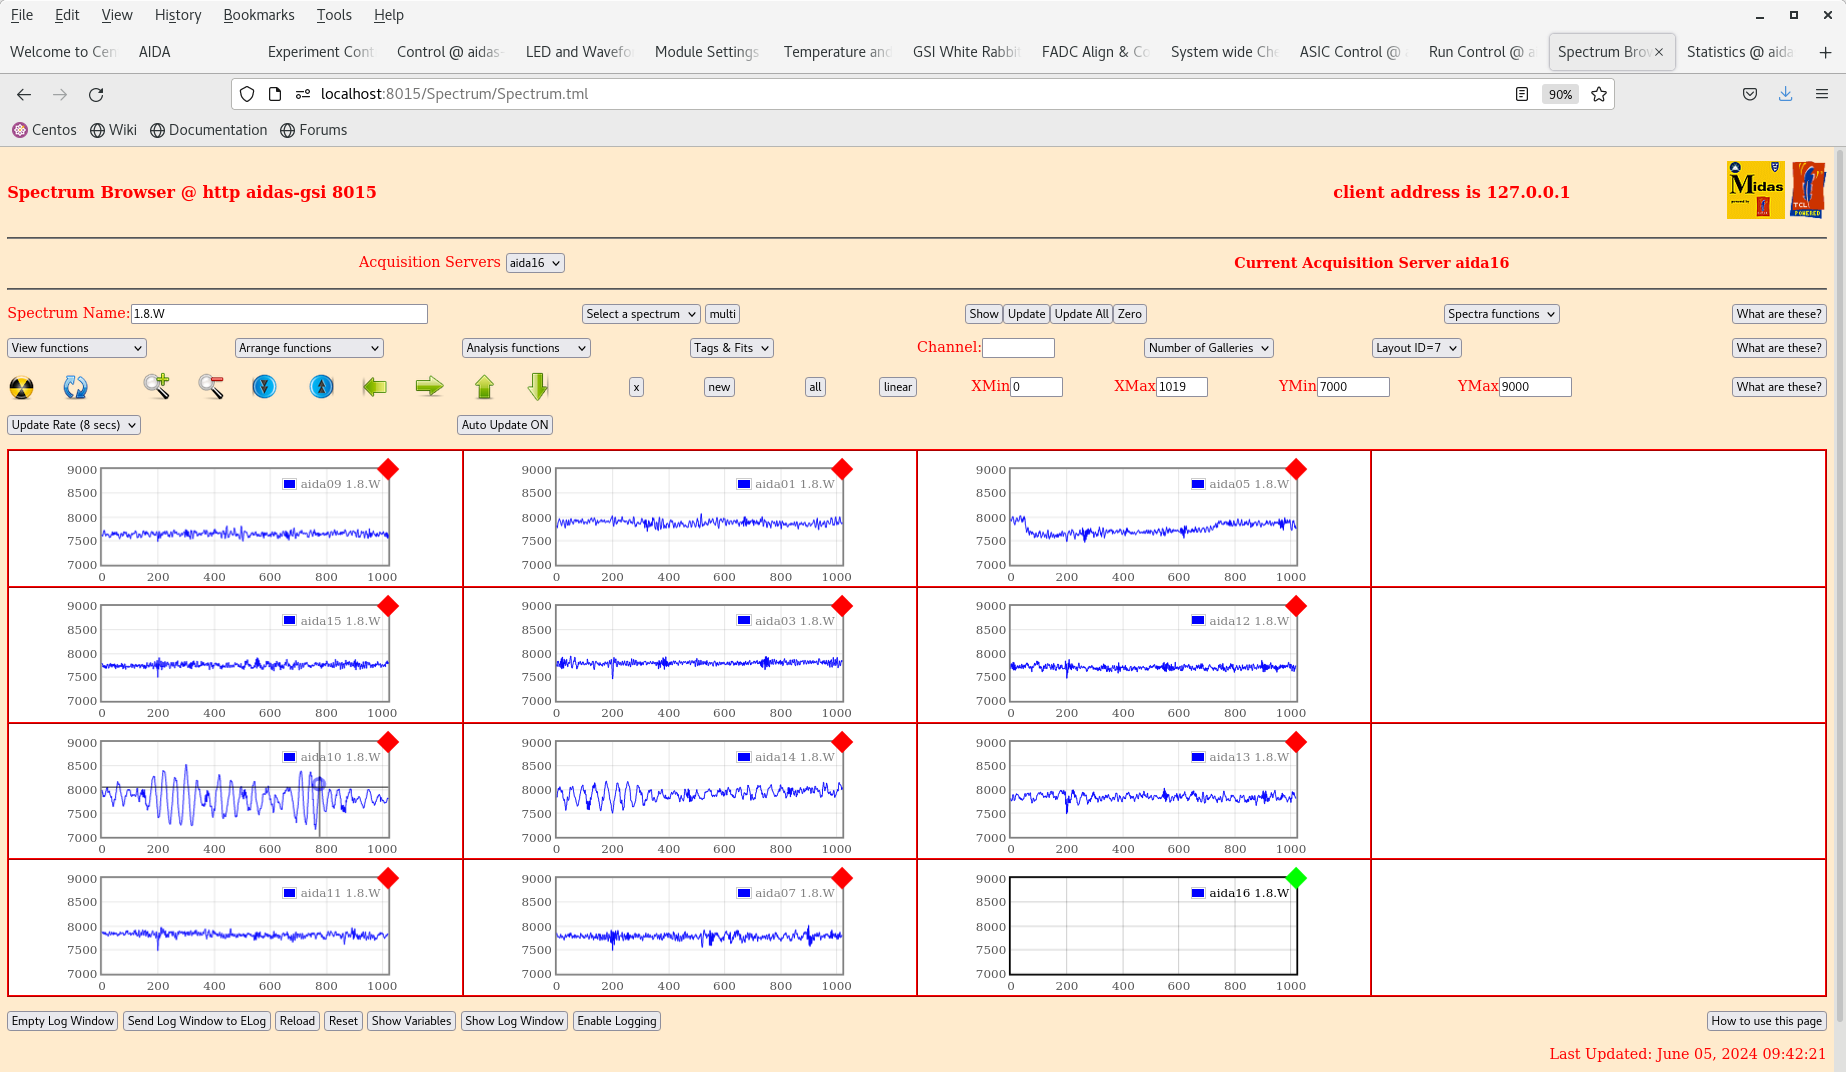The height and width of the screenshot is (1072, 1846).
Task: Close the Spectrum Browser tab
Action: 1659,52
